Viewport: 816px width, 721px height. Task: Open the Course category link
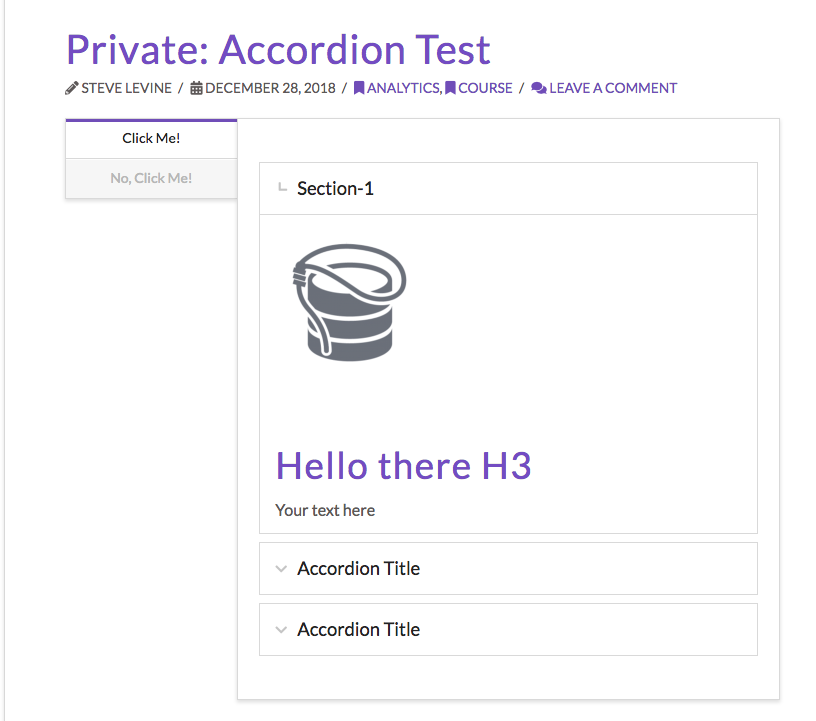(x=485, y=88)
